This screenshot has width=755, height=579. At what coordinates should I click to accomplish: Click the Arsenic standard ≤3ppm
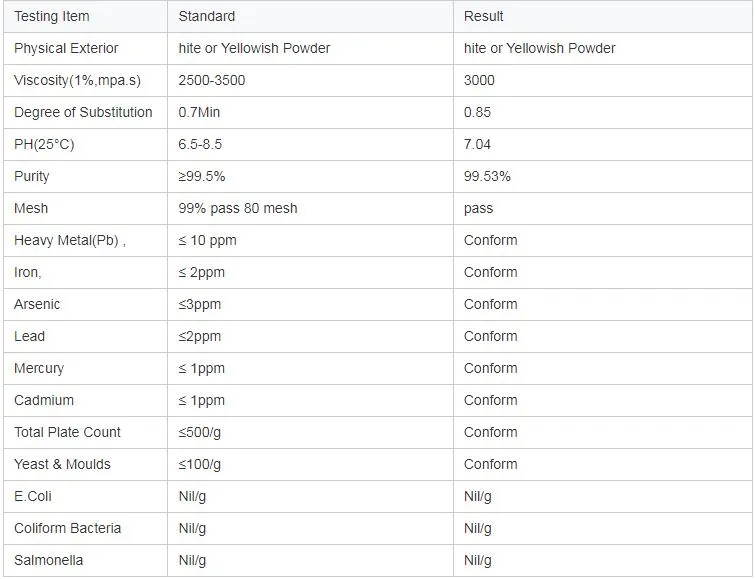tap(199, 304)
